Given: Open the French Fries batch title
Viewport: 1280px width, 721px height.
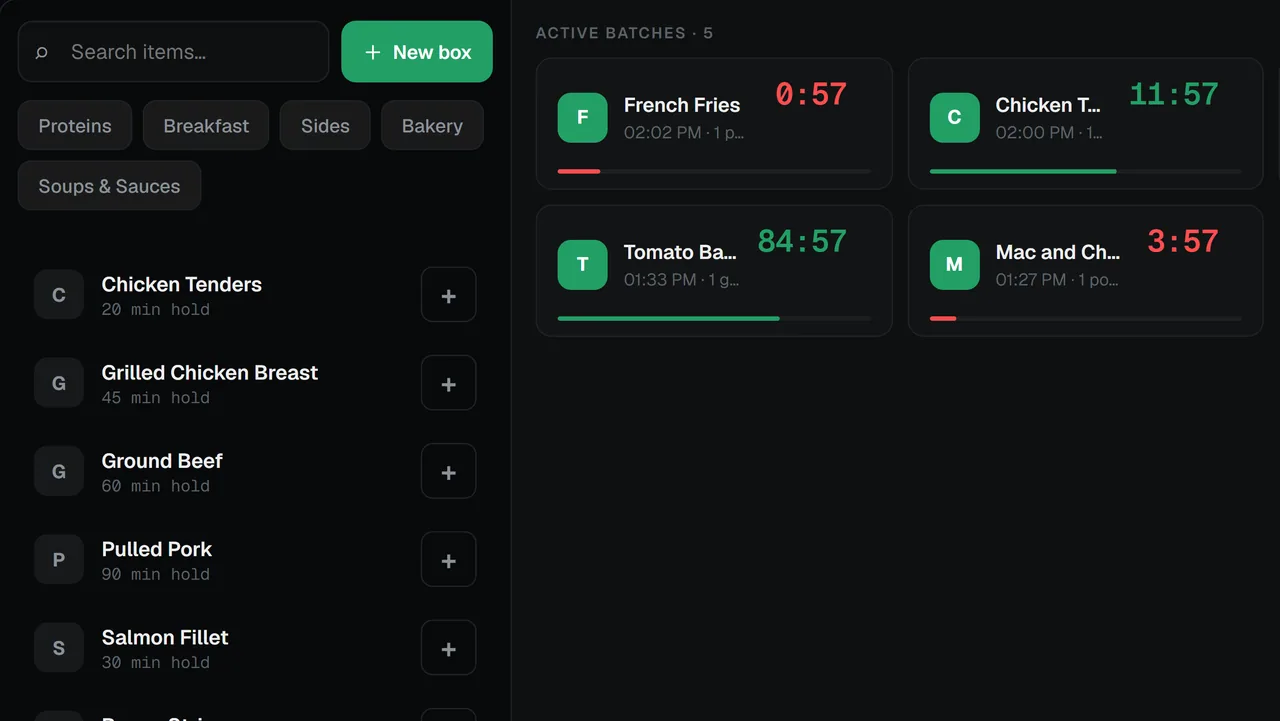Looking at the screenshot, I should click(682, 105).
